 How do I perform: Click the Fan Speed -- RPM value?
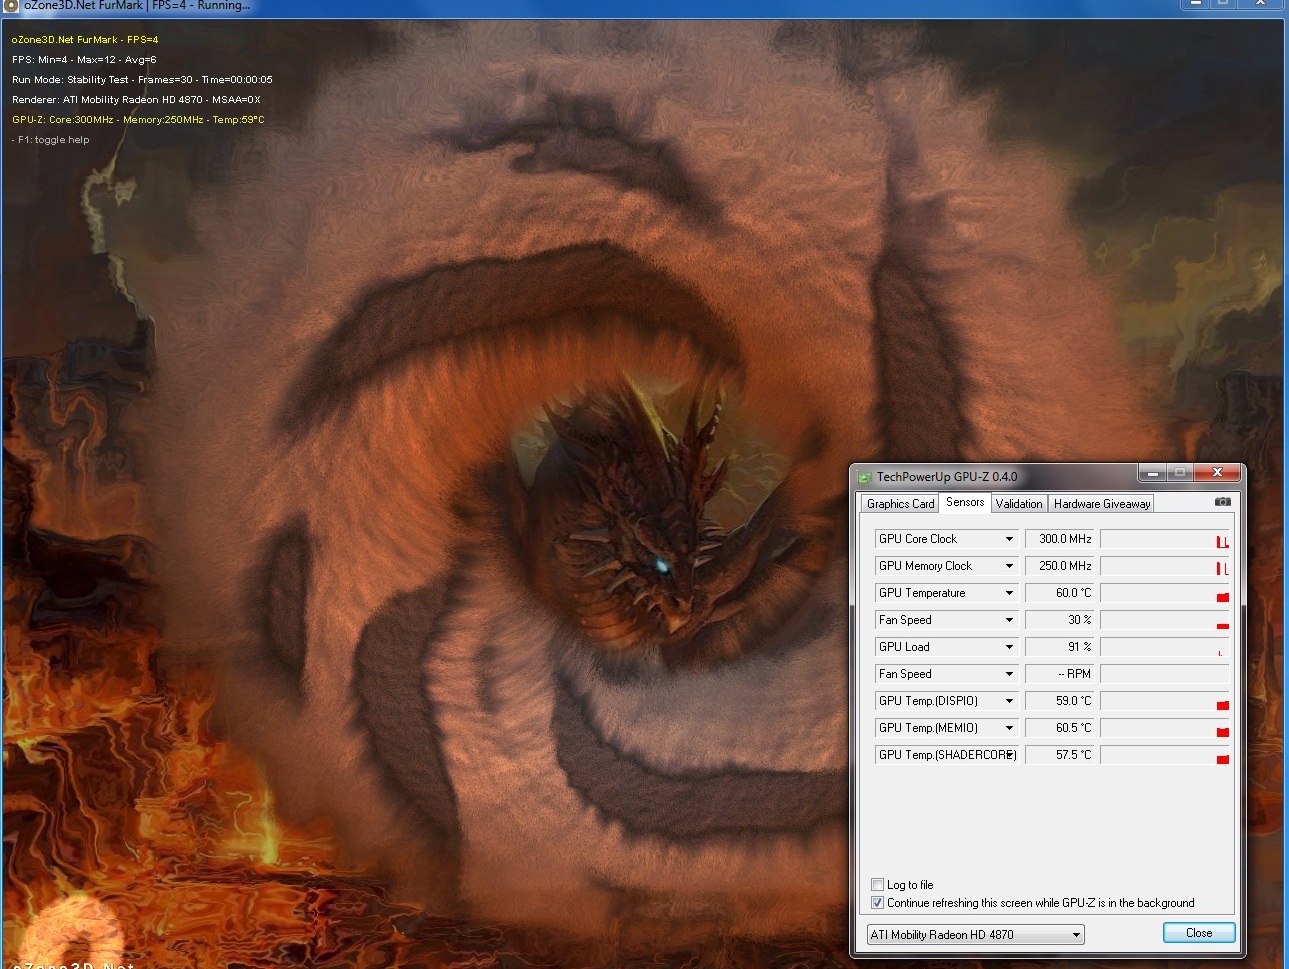[x=1061, y=674]
